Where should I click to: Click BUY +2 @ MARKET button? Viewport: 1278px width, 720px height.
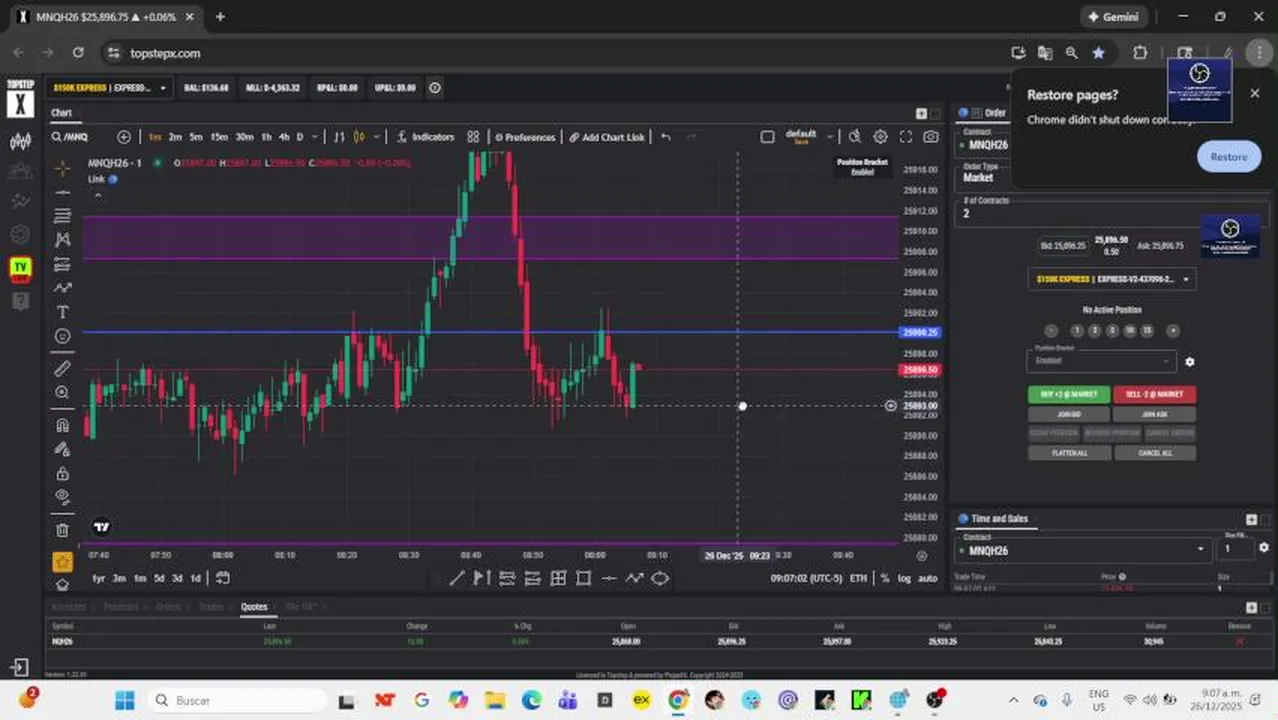(x=1069, y=394)
